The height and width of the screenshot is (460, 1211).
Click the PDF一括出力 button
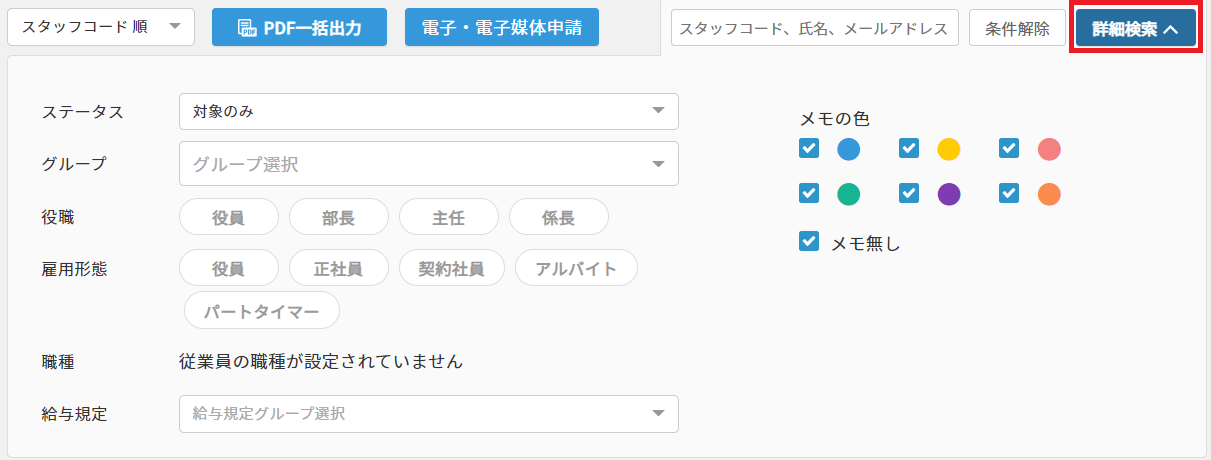point(300,28)
